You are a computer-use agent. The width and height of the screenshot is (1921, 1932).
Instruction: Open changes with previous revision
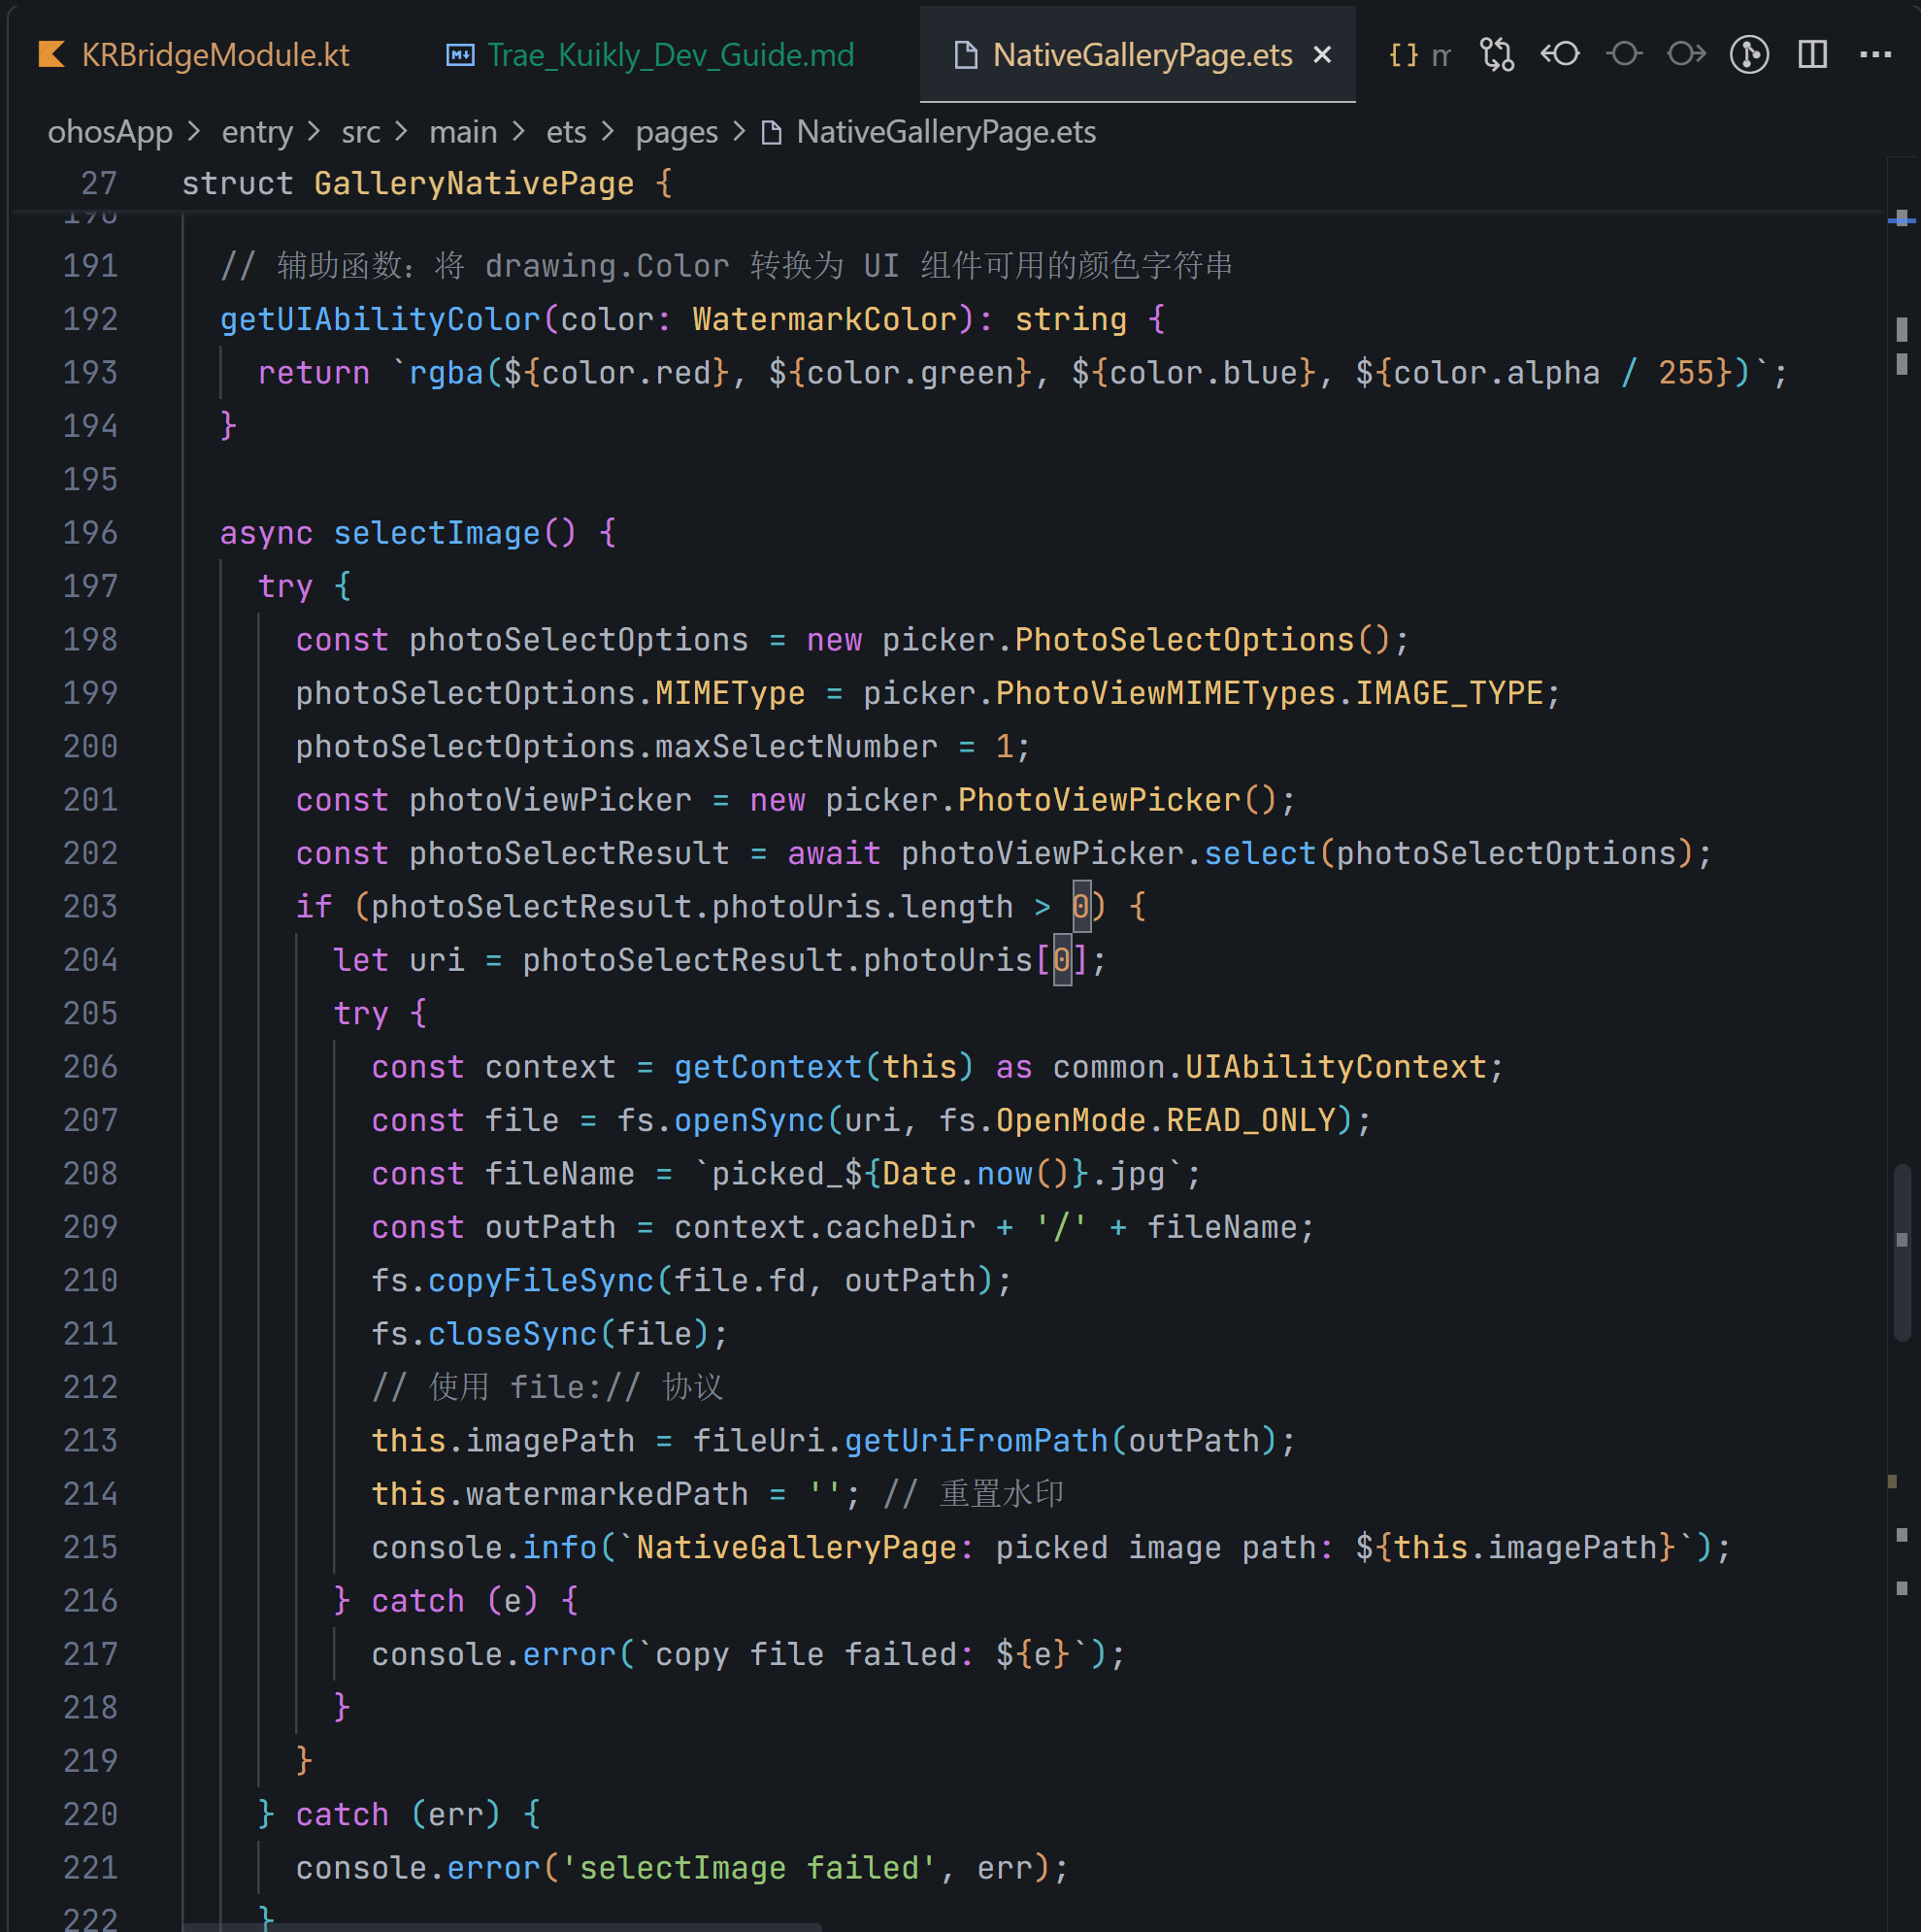coord(1560,54)
